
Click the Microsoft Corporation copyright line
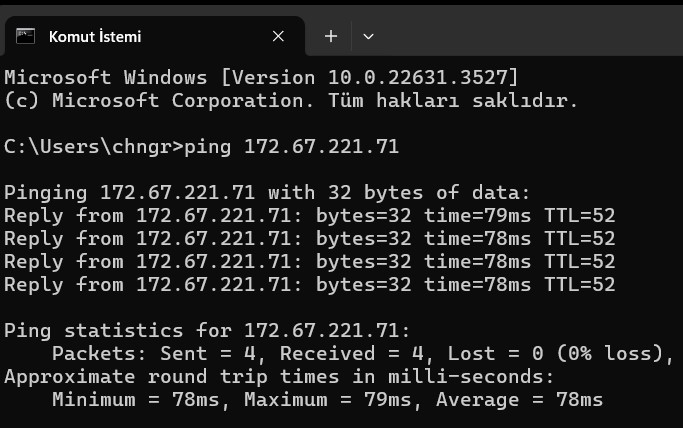pyautogui.click(x=291, y=101)
